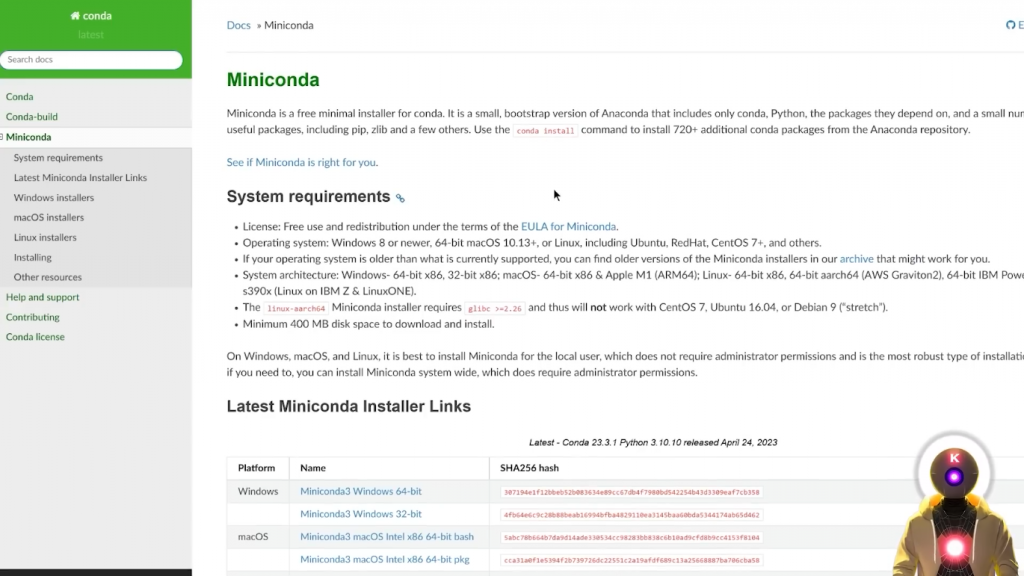This screenshot has height=576, width=1024.
Task: Collapse the Miniconda sidebar section expander
Action: (x=2, y=137)
